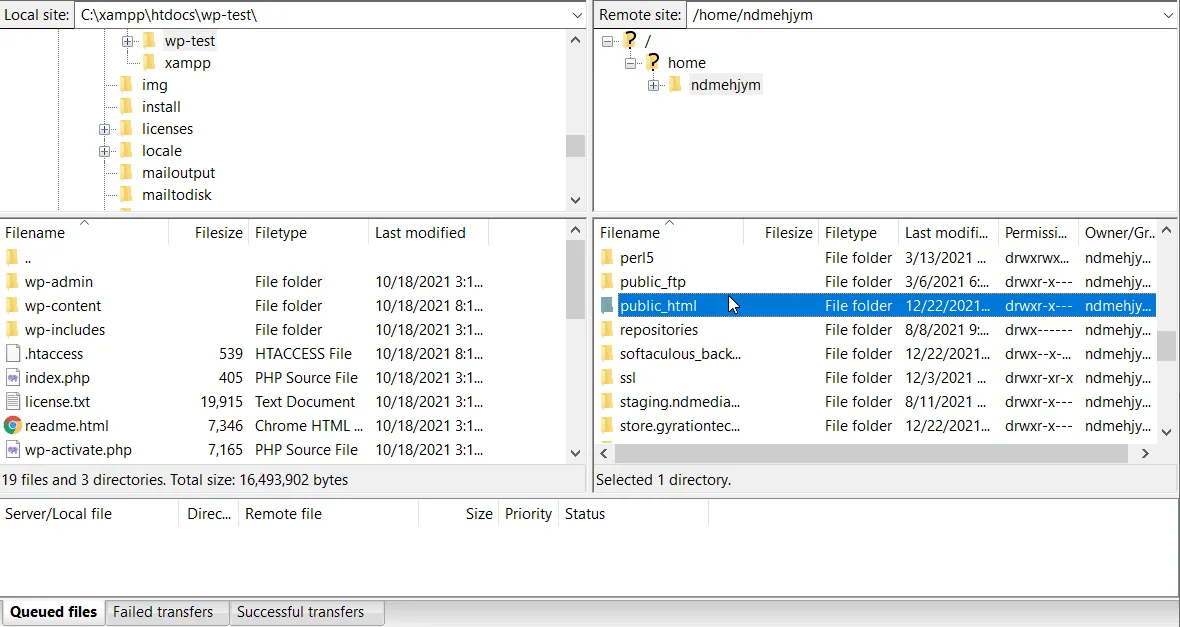Click the softaculous_back... folder icon
Screen dimensions: 1180x627
coord(607,354)
